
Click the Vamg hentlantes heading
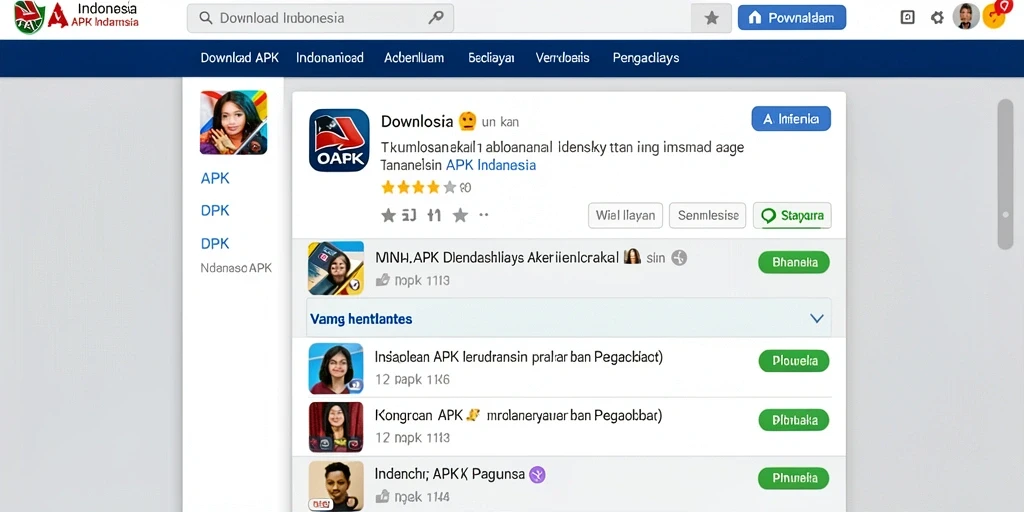(x=361, y=319)
